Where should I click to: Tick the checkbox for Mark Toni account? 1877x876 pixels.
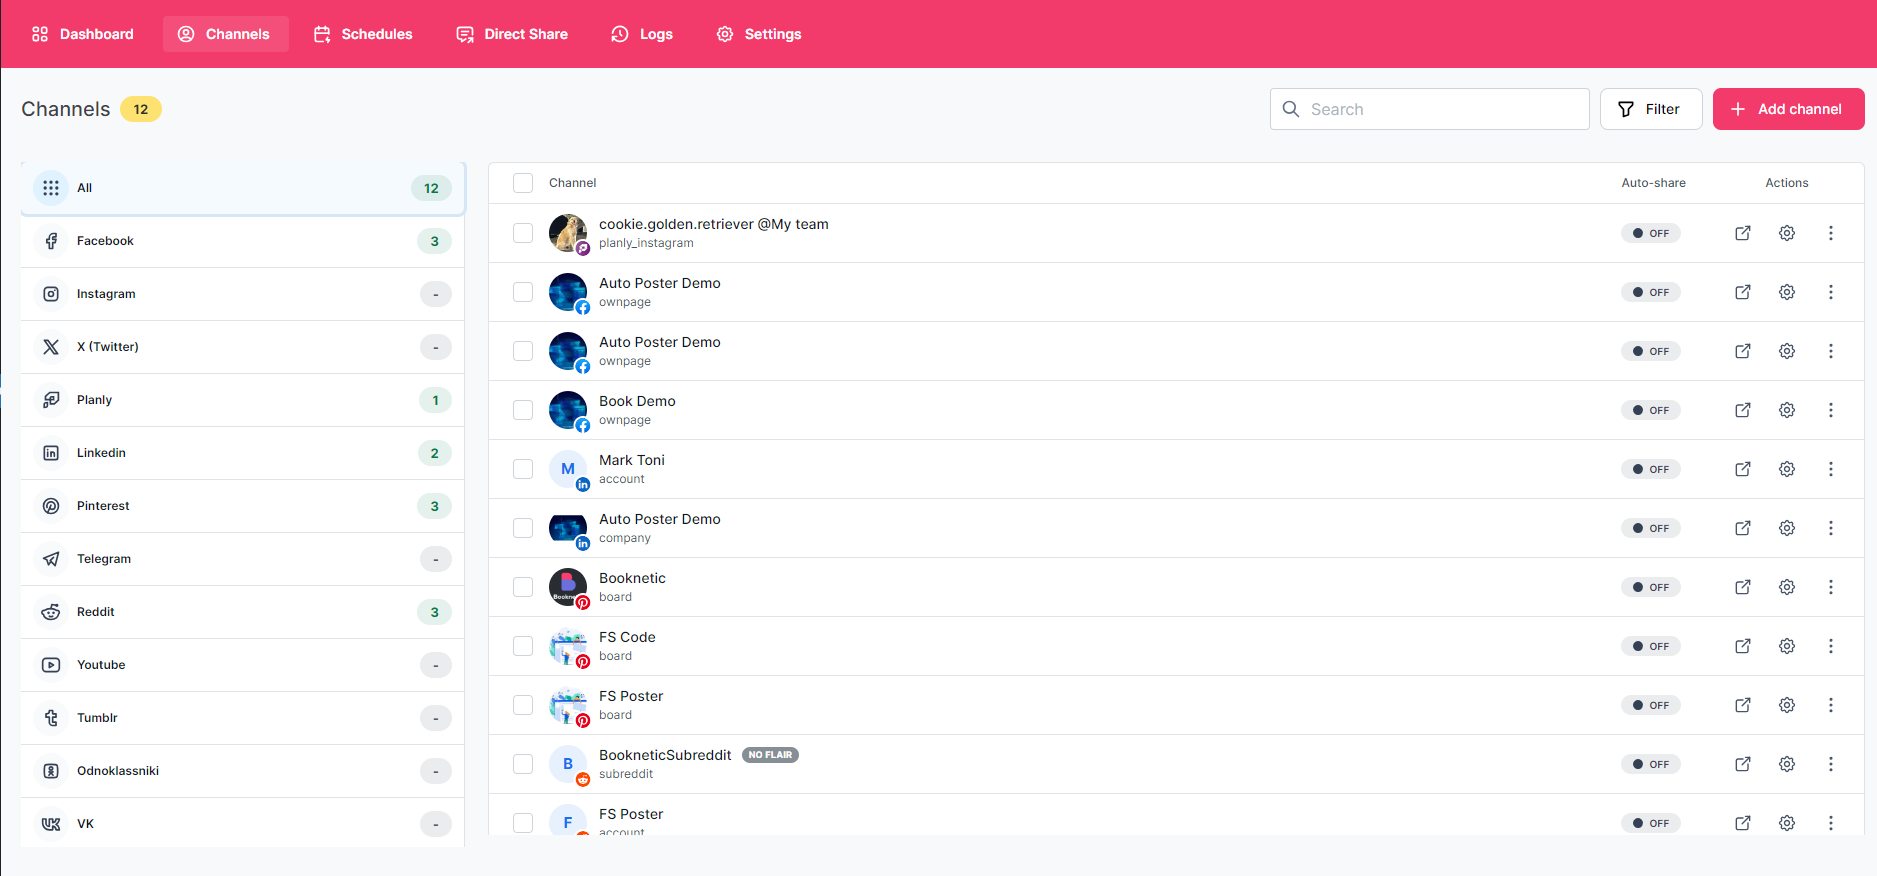tap(523, 469)
